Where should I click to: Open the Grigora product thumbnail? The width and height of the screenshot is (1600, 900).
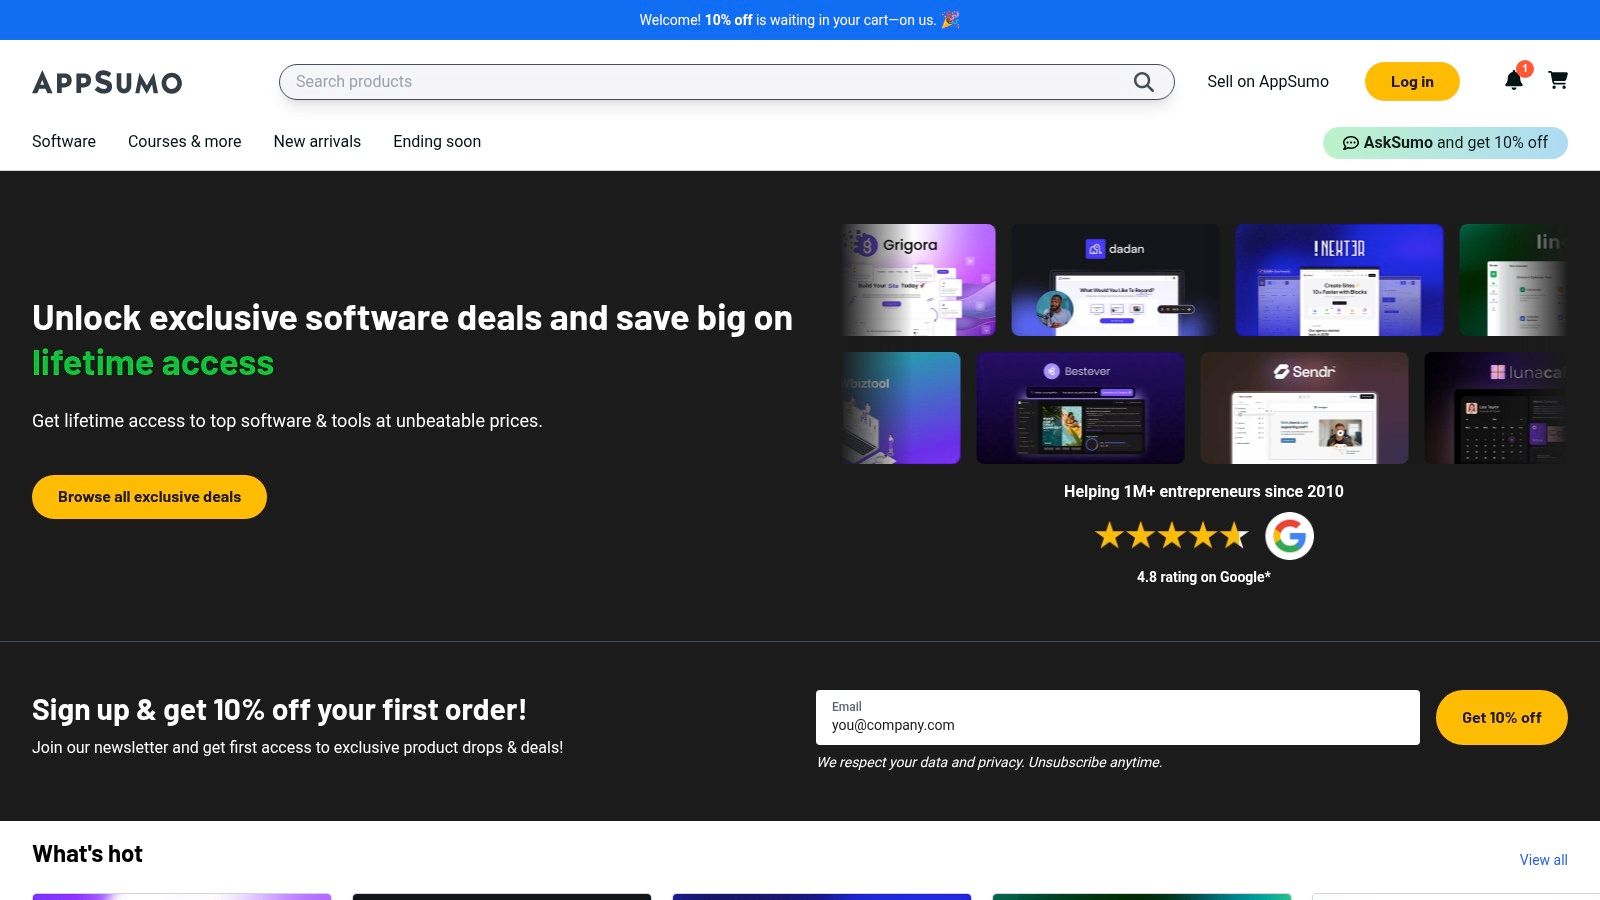click(919, 280)
